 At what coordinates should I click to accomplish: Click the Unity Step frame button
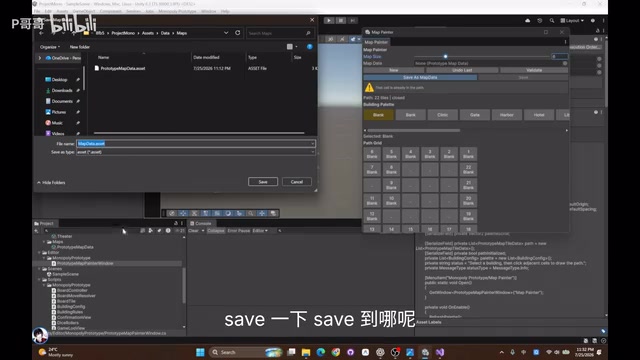[x=352, y=20]
